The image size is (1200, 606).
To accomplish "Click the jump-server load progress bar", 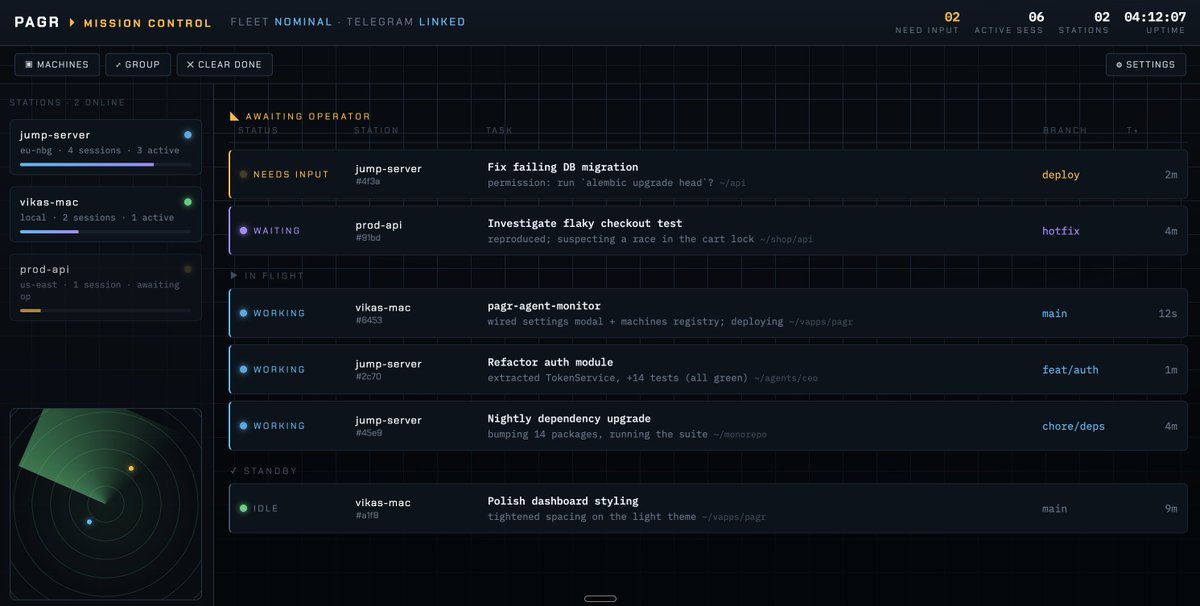I will (x=105, y=164).
